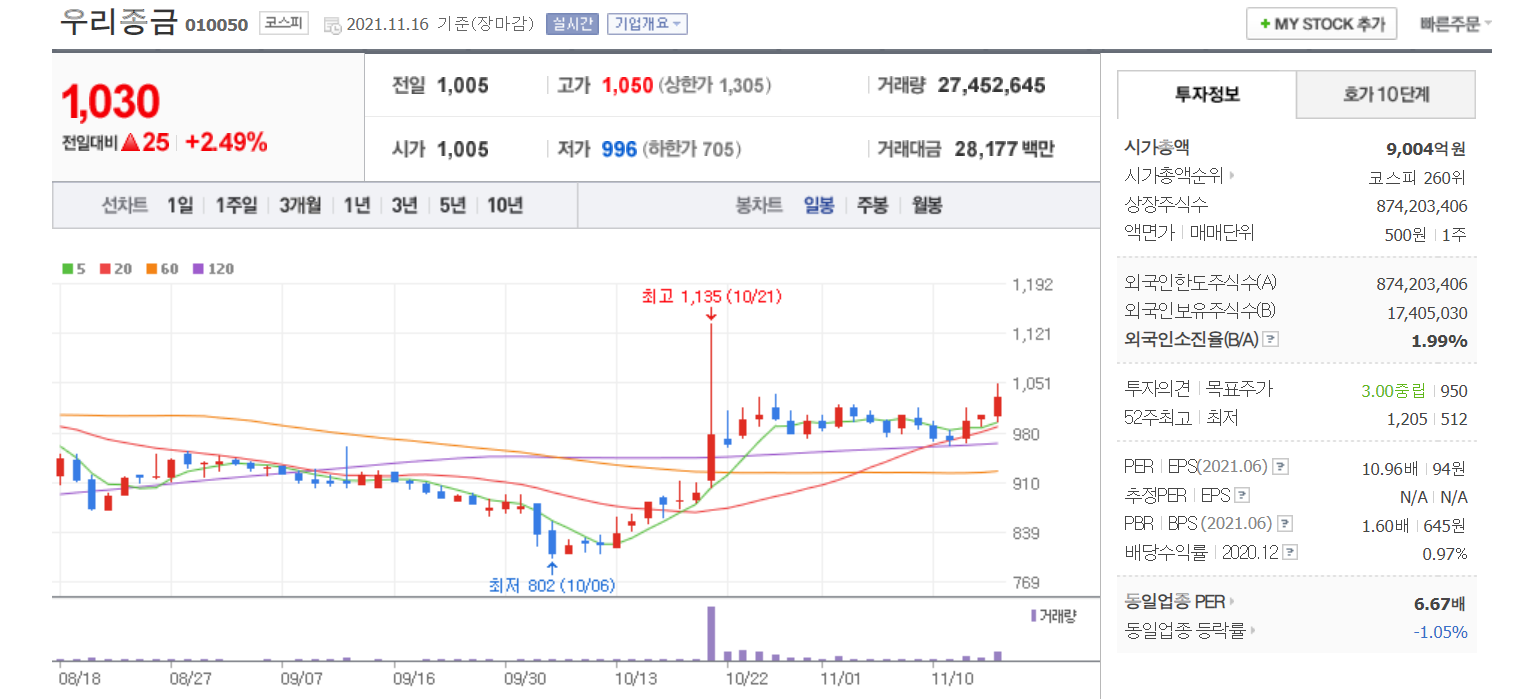Select the 3개월 line chart period
Image resolution: width=1513 pixels, height=699 pixels.
300,206
